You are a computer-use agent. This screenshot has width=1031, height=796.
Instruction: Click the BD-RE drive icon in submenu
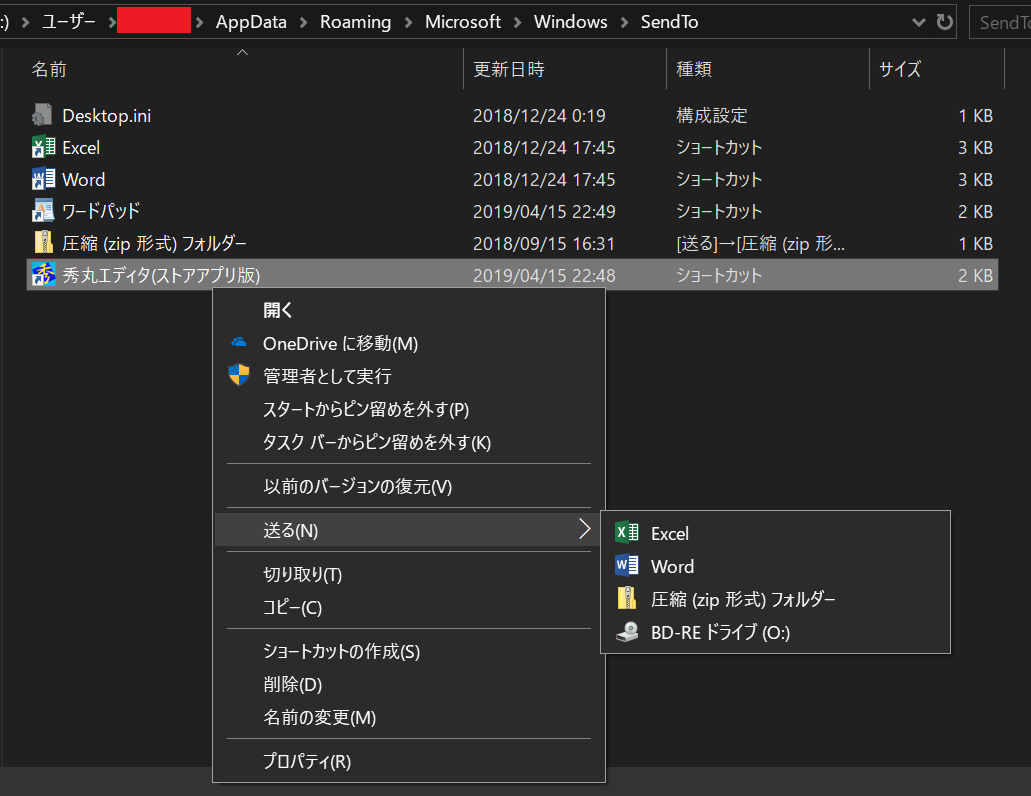click(627, 632)
